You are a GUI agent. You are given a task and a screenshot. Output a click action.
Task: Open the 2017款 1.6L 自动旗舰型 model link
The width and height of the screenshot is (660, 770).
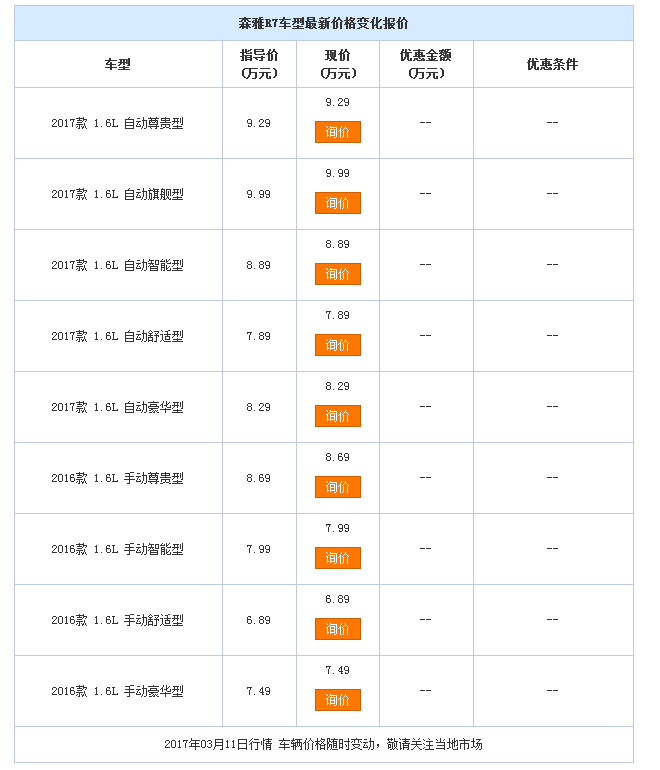click(117, 194)
